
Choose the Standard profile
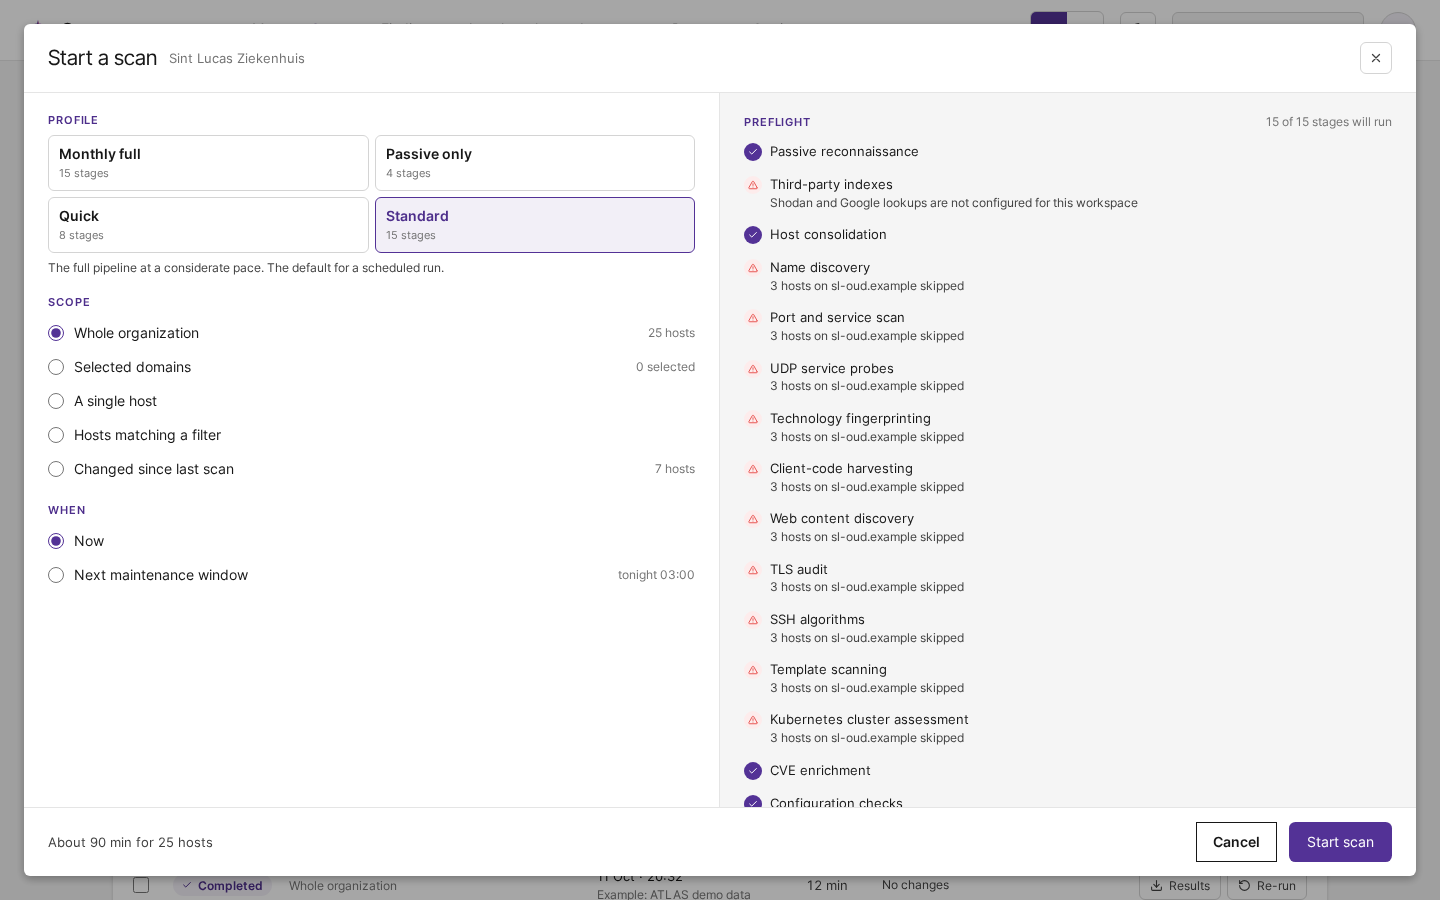tap(535, 225)
